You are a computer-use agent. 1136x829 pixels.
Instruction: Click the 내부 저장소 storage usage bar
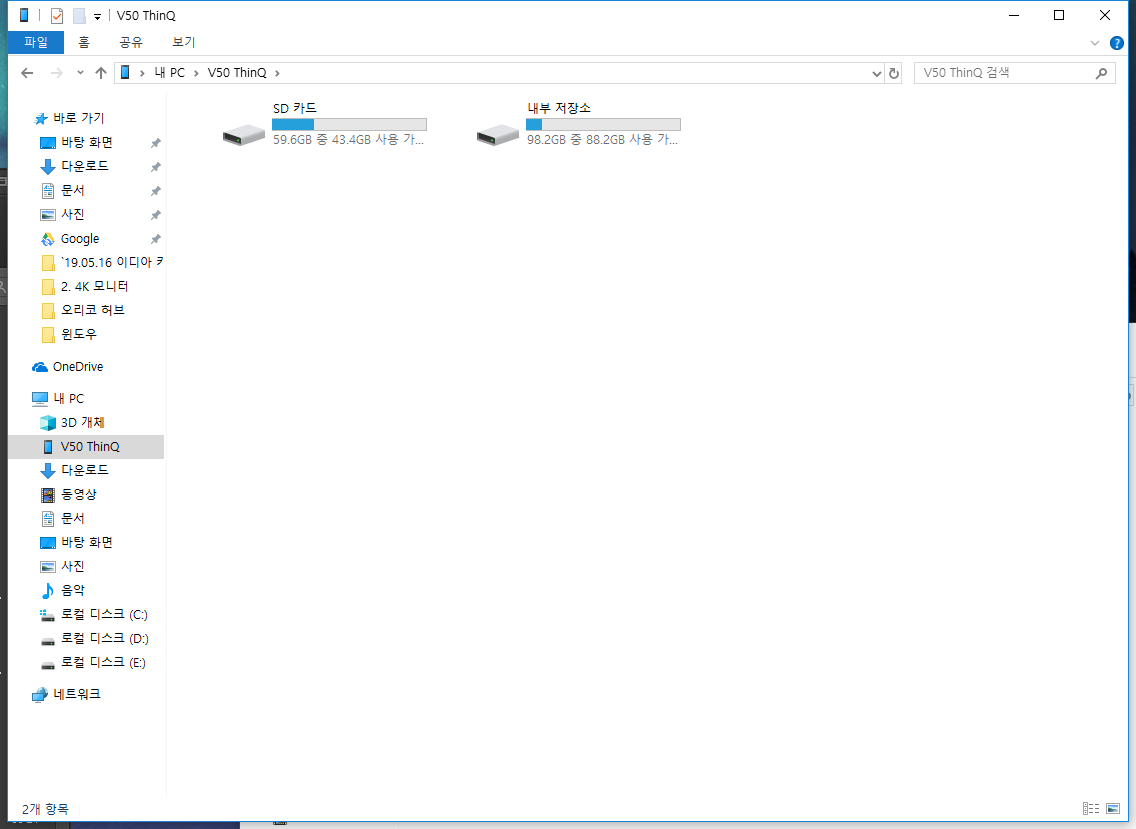(x=604, y=124)
